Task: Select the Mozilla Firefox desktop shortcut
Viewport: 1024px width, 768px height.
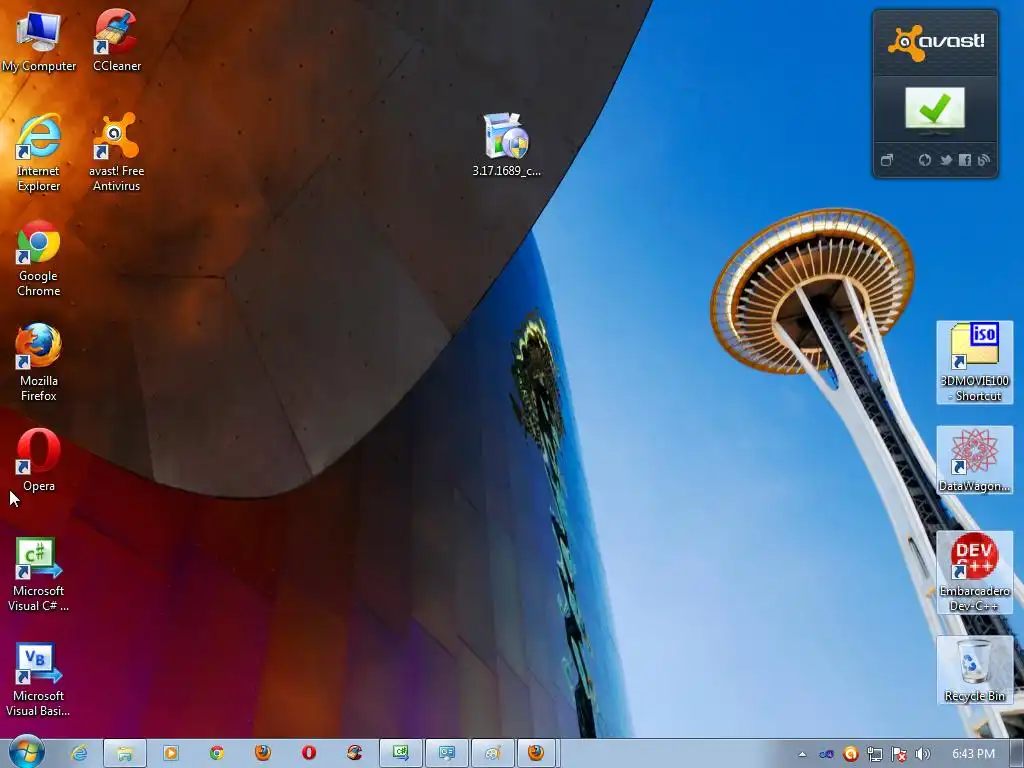Action: click(x=39, y=363)
